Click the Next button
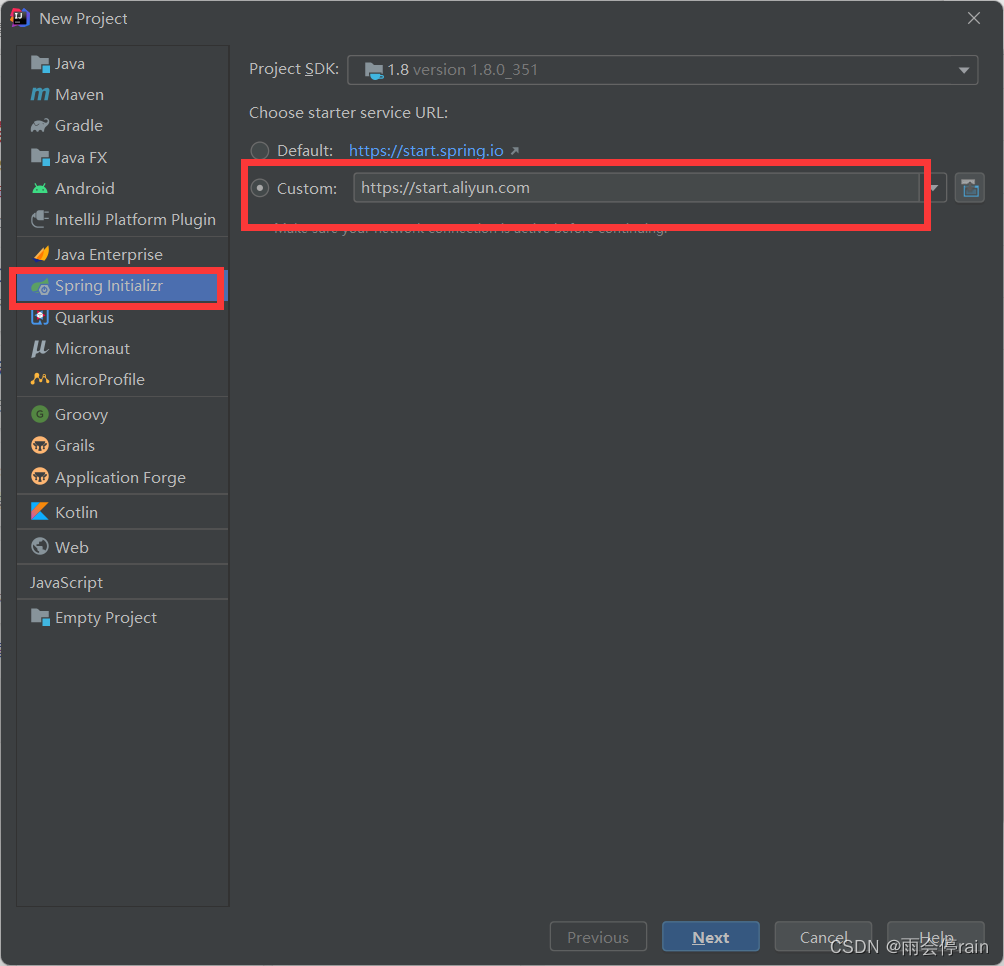The width and height of the screenshot is (1004, 966). pos(711,937)
